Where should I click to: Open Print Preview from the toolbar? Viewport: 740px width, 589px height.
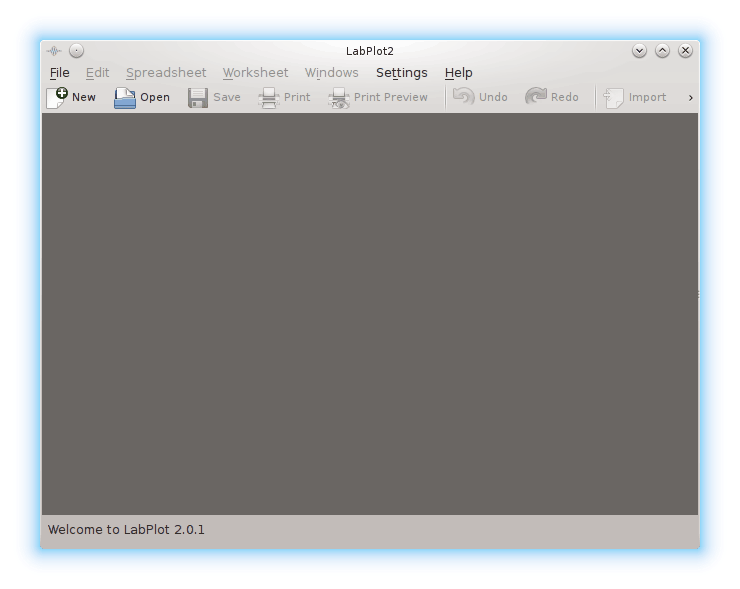tap(339, 97)
